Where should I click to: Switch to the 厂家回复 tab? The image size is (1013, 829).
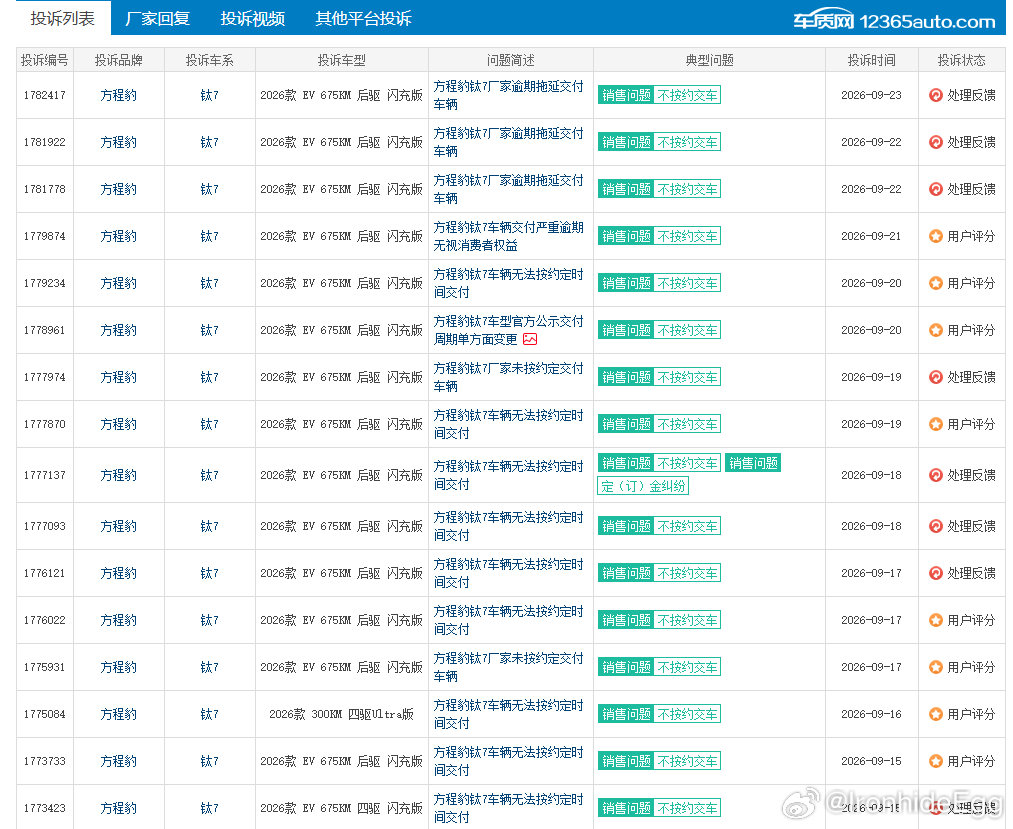158,18
